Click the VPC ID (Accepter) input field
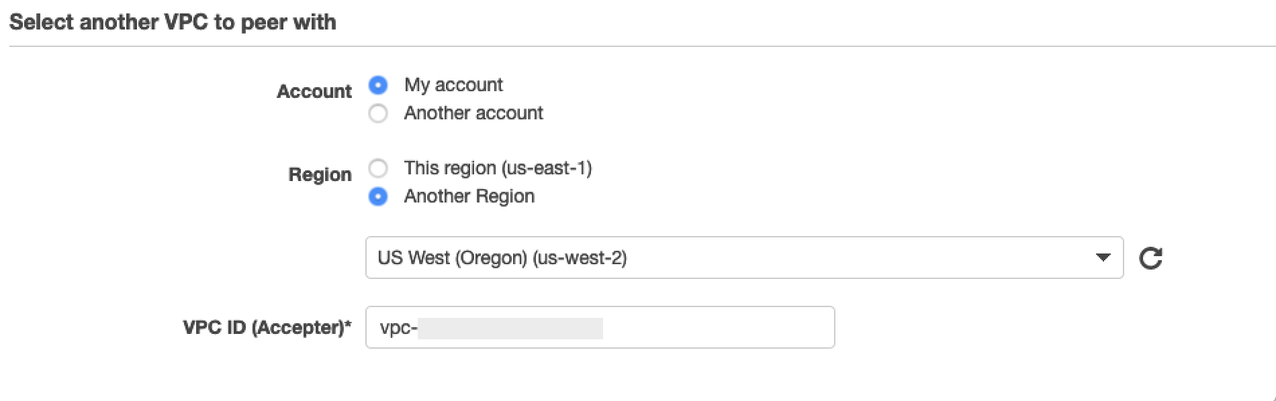The image size is (1276, 401). (700, 328)
